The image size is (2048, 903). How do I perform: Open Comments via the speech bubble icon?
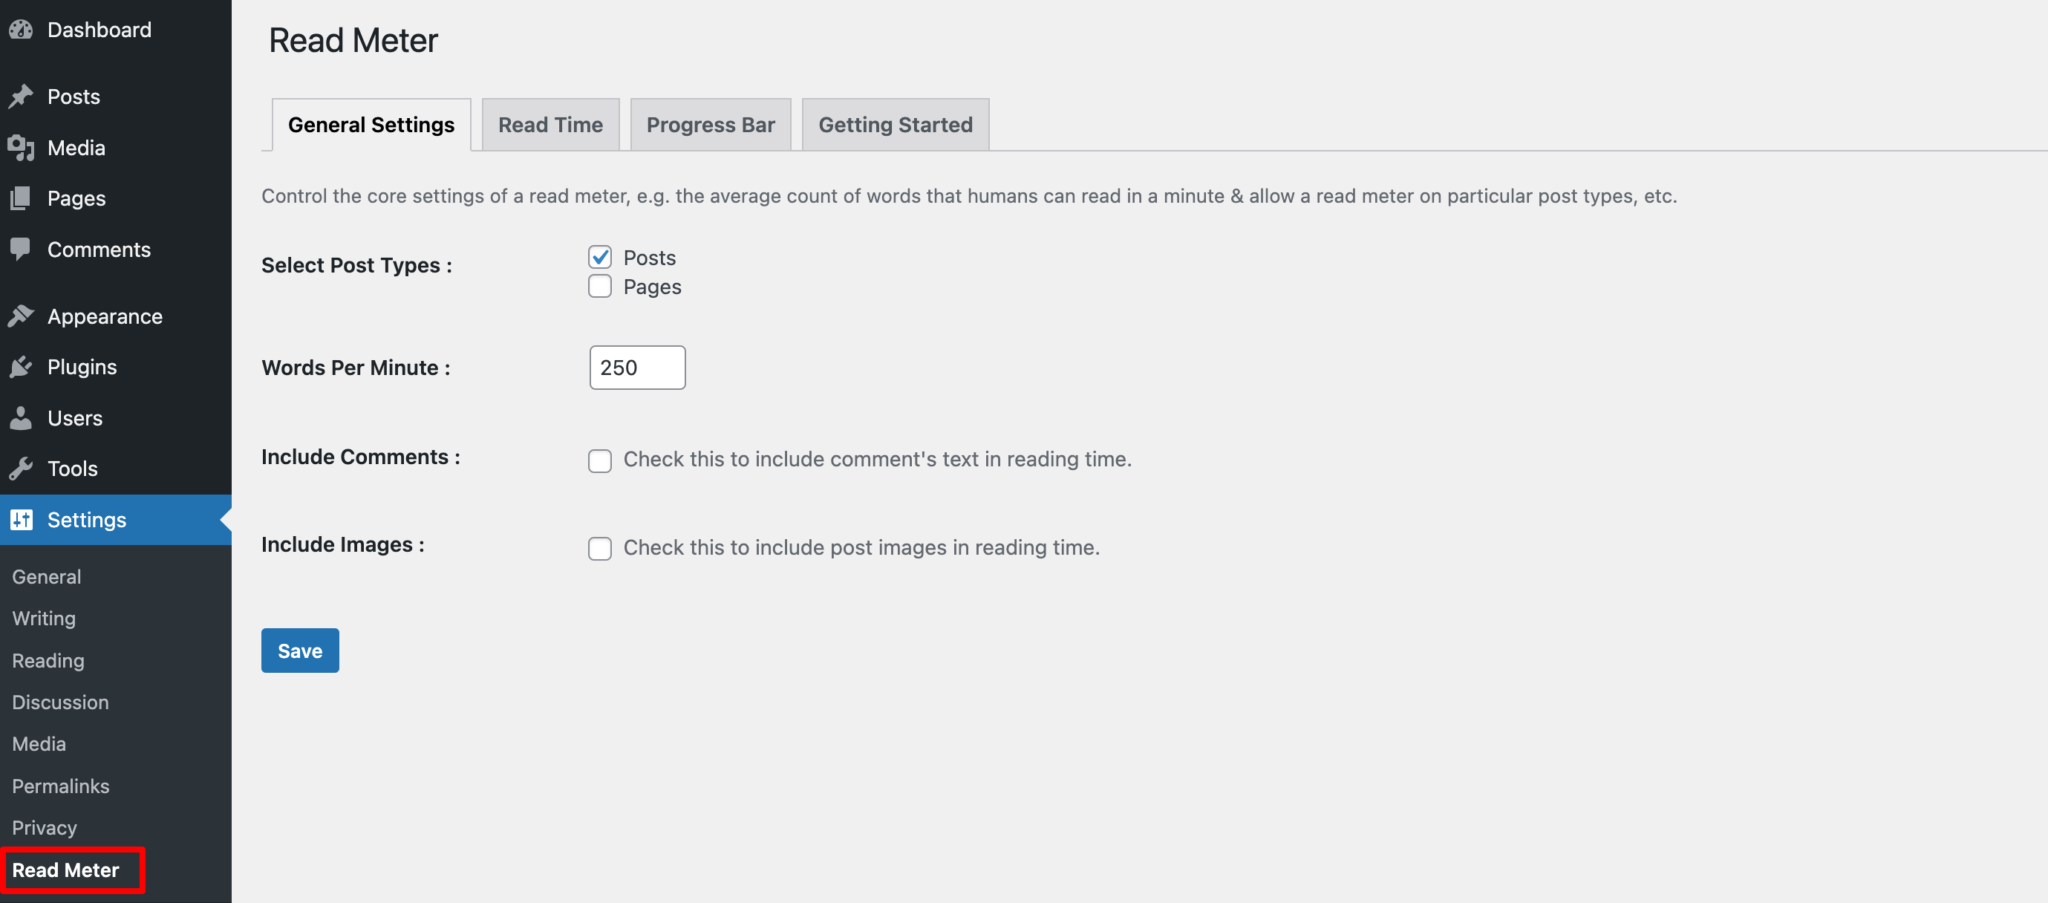coord(22,249)
